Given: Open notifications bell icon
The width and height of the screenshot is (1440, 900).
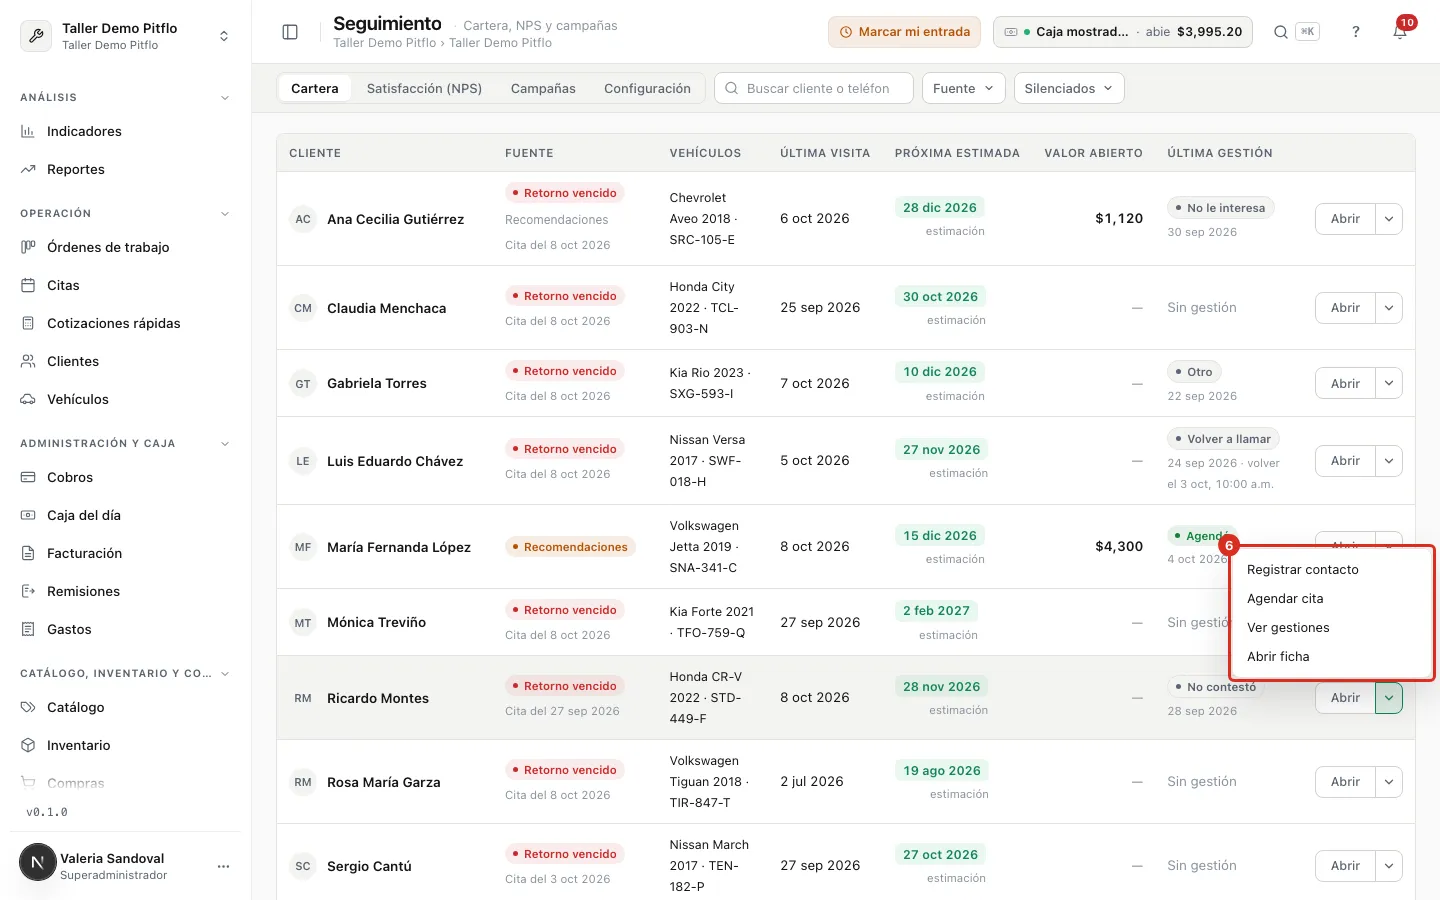Looking at the screenshot, I should pos(1400,32).
